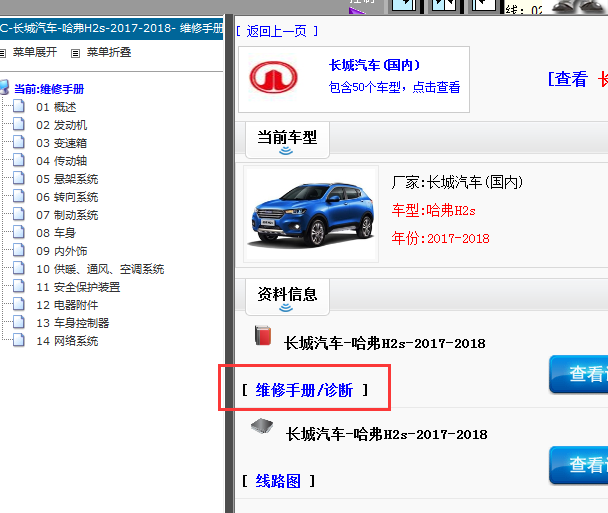Open the 长城汽车 (国内) brand link

tap(375, 65)
